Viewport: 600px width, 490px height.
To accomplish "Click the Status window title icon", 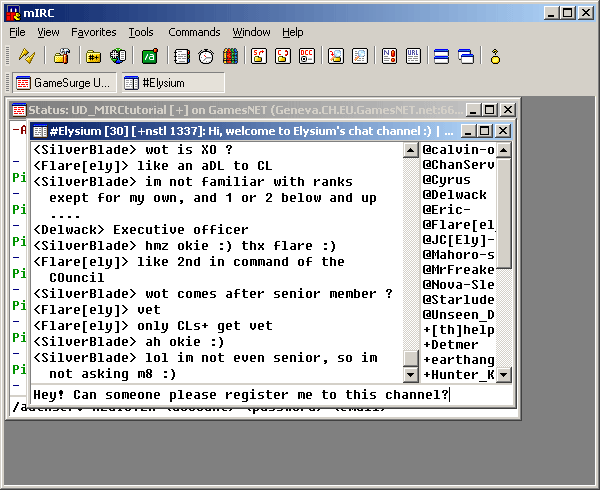I will coord(19,110).
